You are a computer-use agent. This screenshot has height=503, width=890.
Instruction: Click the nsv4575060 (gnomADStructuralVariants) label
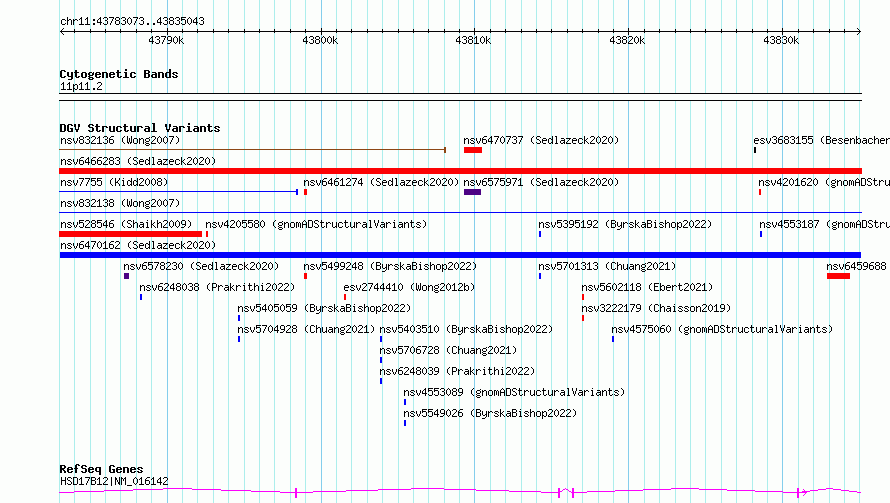click(x=722, y=329)
